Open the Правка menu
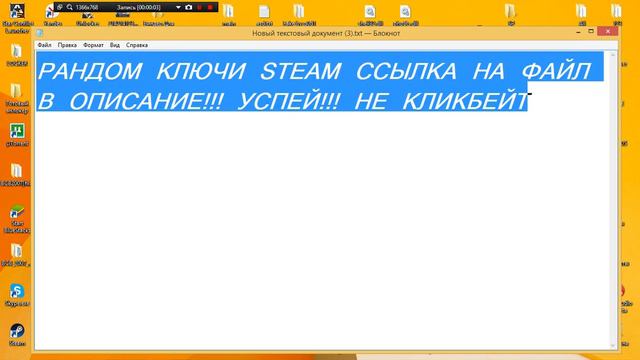The image size is (640, 360). [x=67, y=45]
